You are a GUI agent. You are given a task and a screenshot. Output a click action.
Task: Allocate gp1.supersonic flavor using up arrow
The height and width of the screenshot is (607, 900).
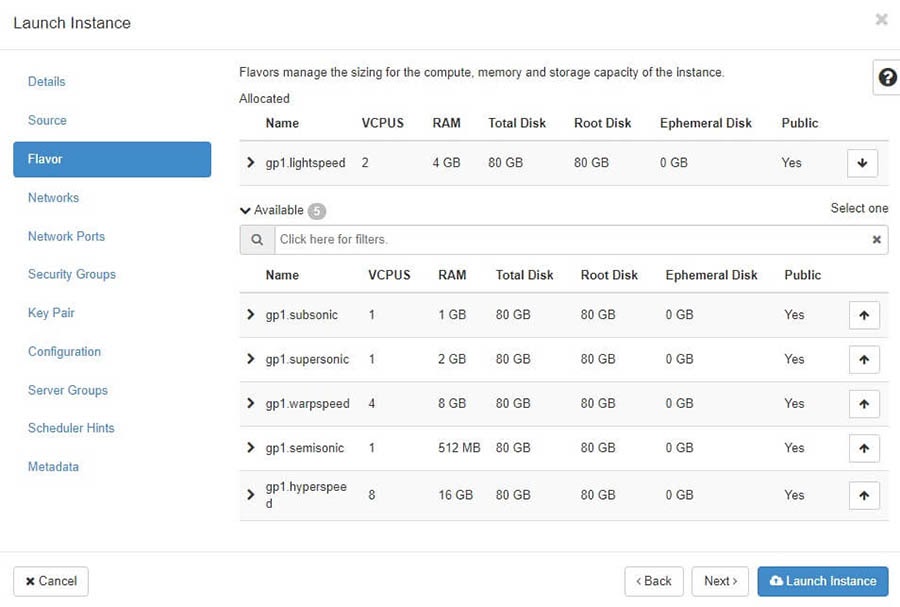(864, 359)
